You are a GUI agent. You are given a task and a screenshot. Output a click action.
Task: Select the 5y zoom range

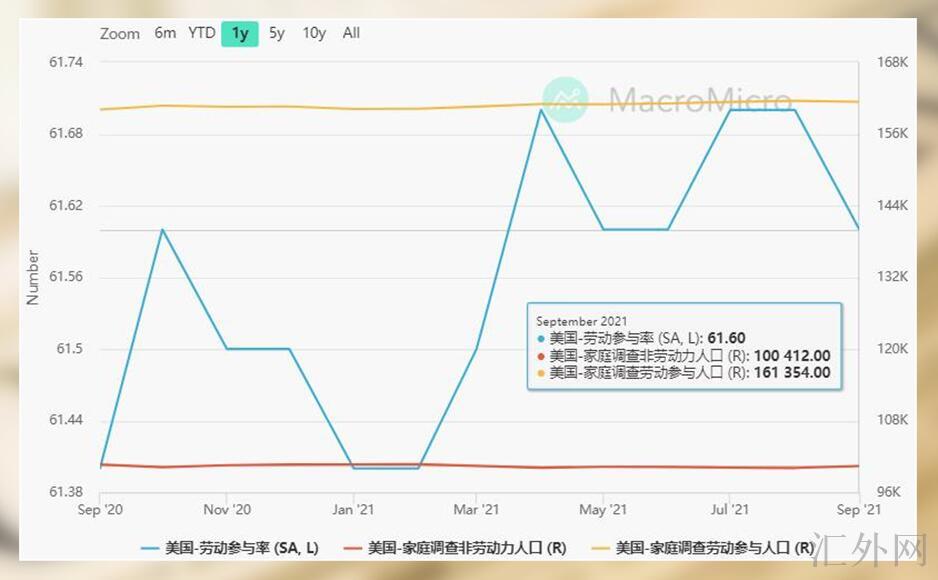pyautogui.click(x=276, y=33)
